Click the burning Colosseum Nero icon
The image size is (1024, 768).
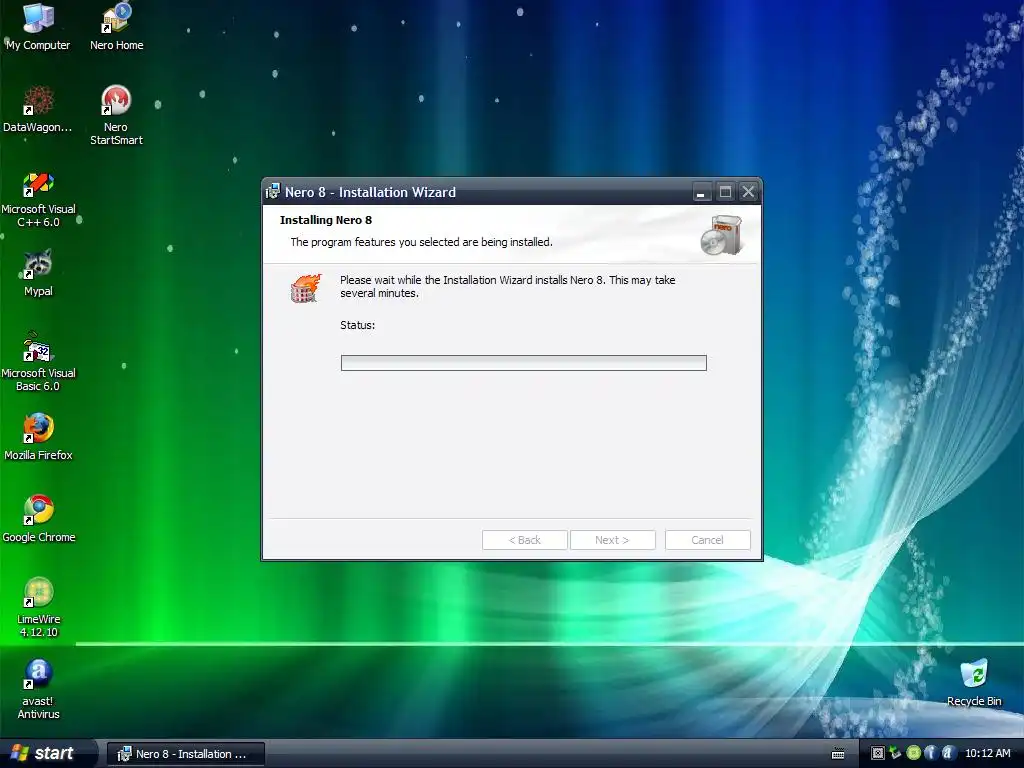pyautogui.click(x=306, y=288)
